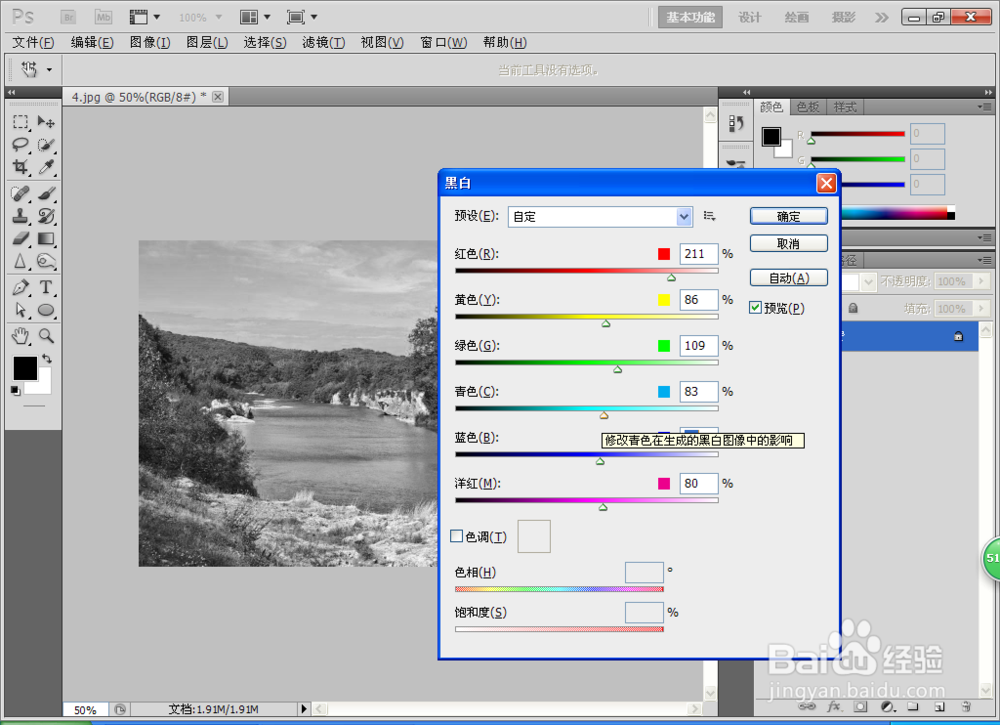Toggle the 预览(P) preview checkbox
Viewport: 1000px width, 725px height.
click(x=756, y=308)
